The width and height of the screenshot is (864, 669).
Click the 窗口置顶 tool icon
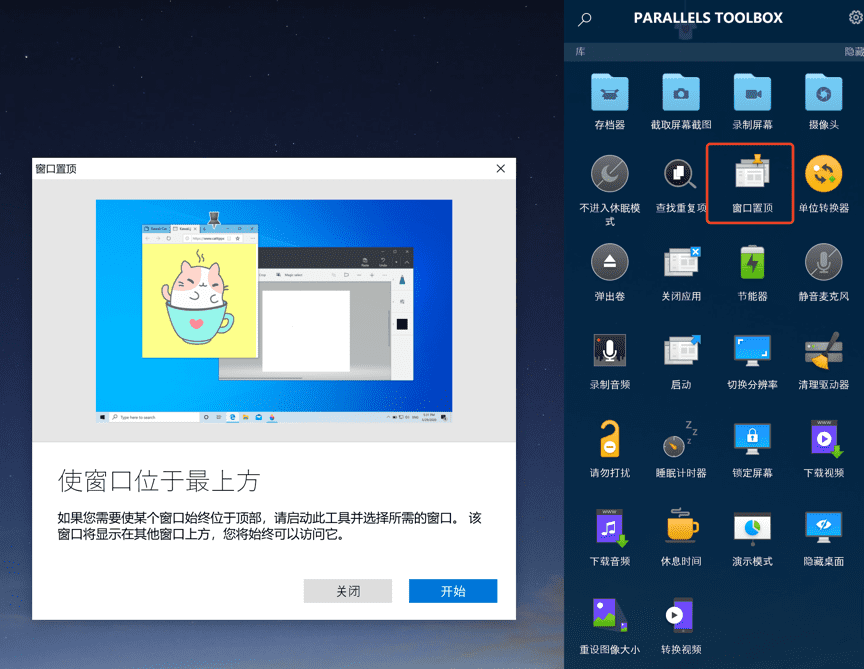click(x=751, y=176)
